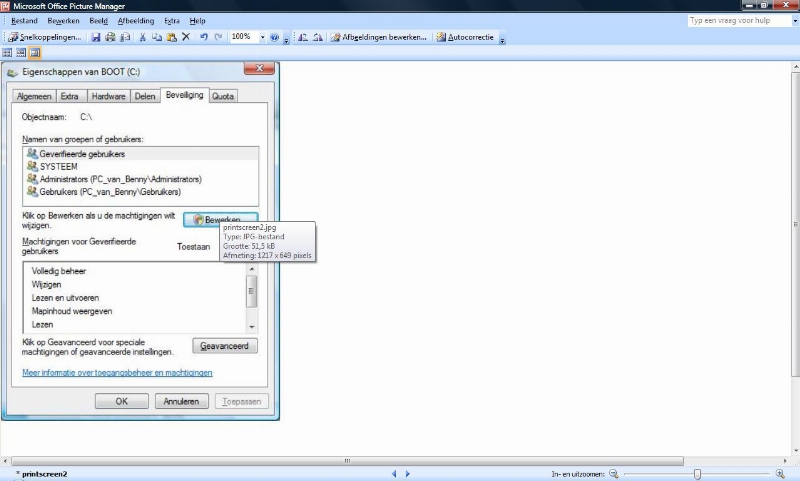
Task: Click the Rotate left icon
Action: point(303,37)
